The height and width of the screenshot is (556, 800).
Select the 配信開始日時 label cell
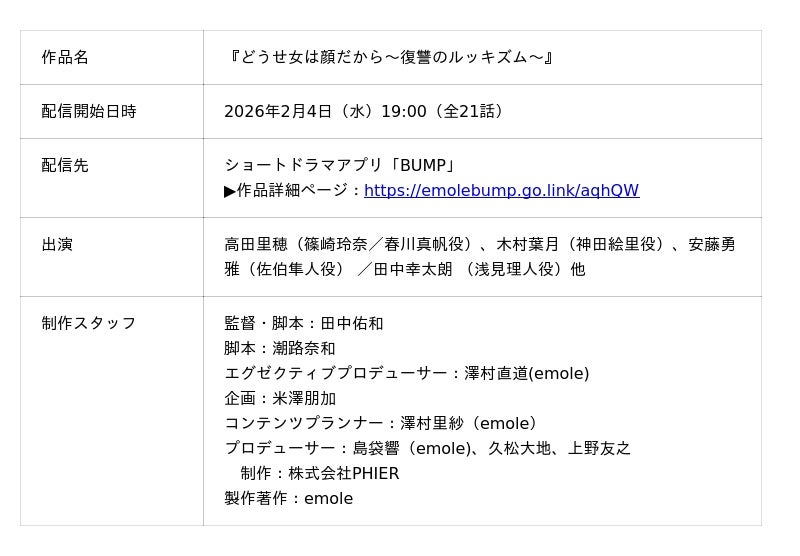(89, 111)
